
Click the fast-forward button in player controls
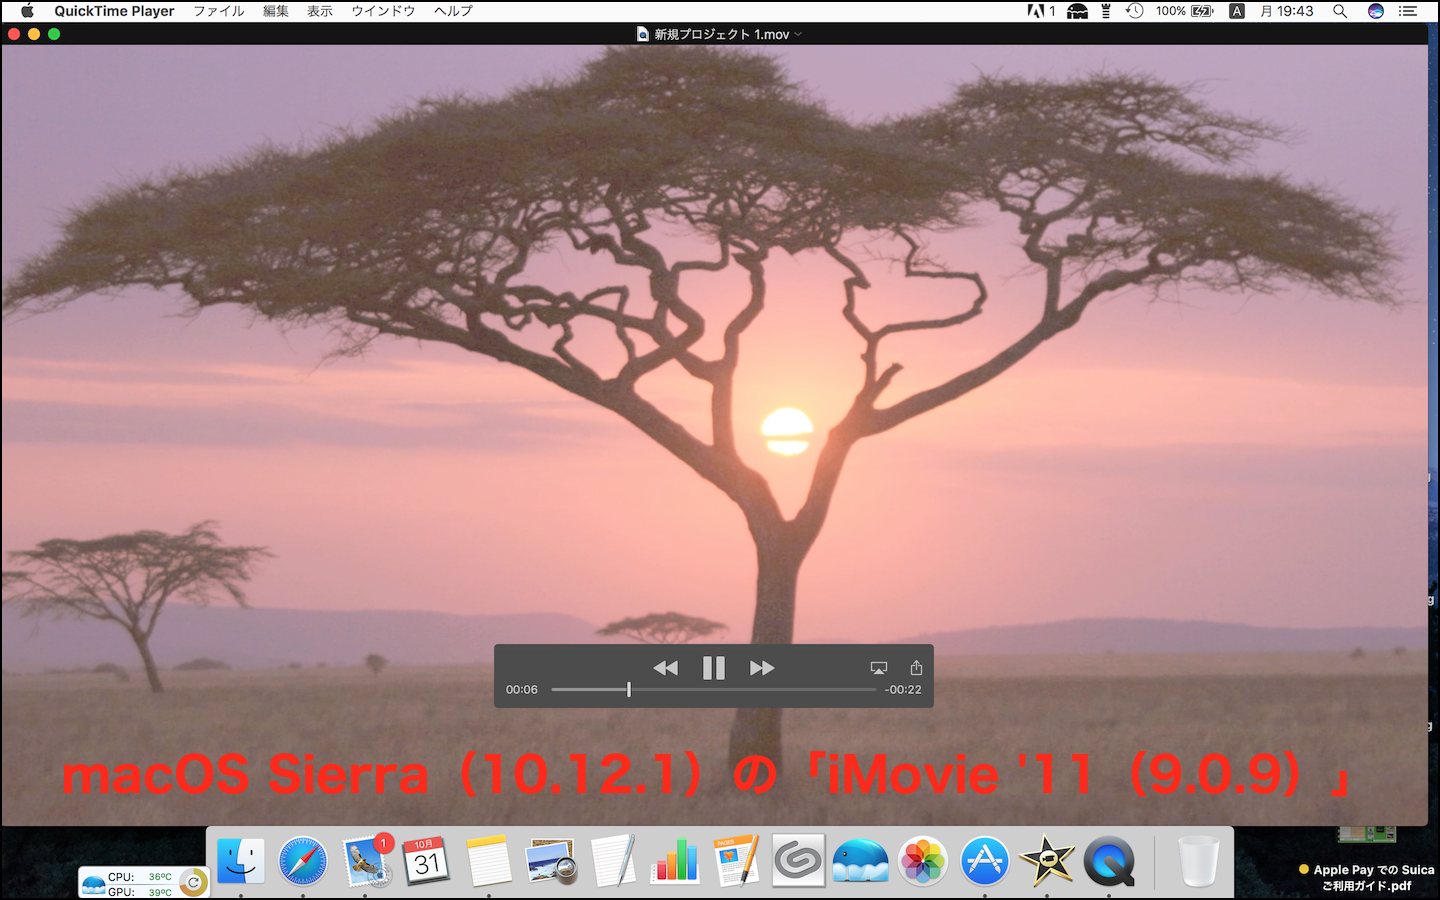tap(762, 668)
